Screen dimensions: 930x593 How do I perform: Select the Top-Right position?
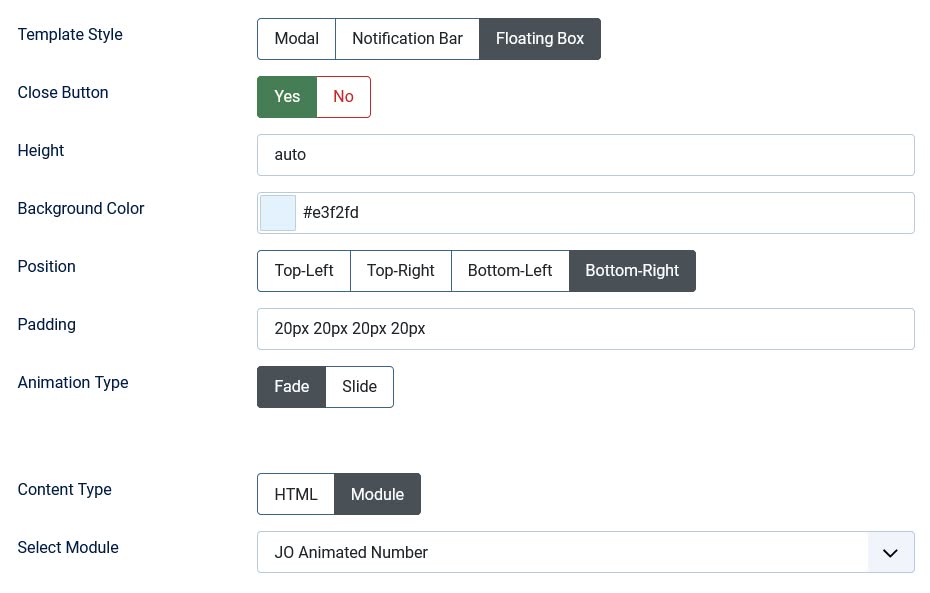[x=400, y=270]
